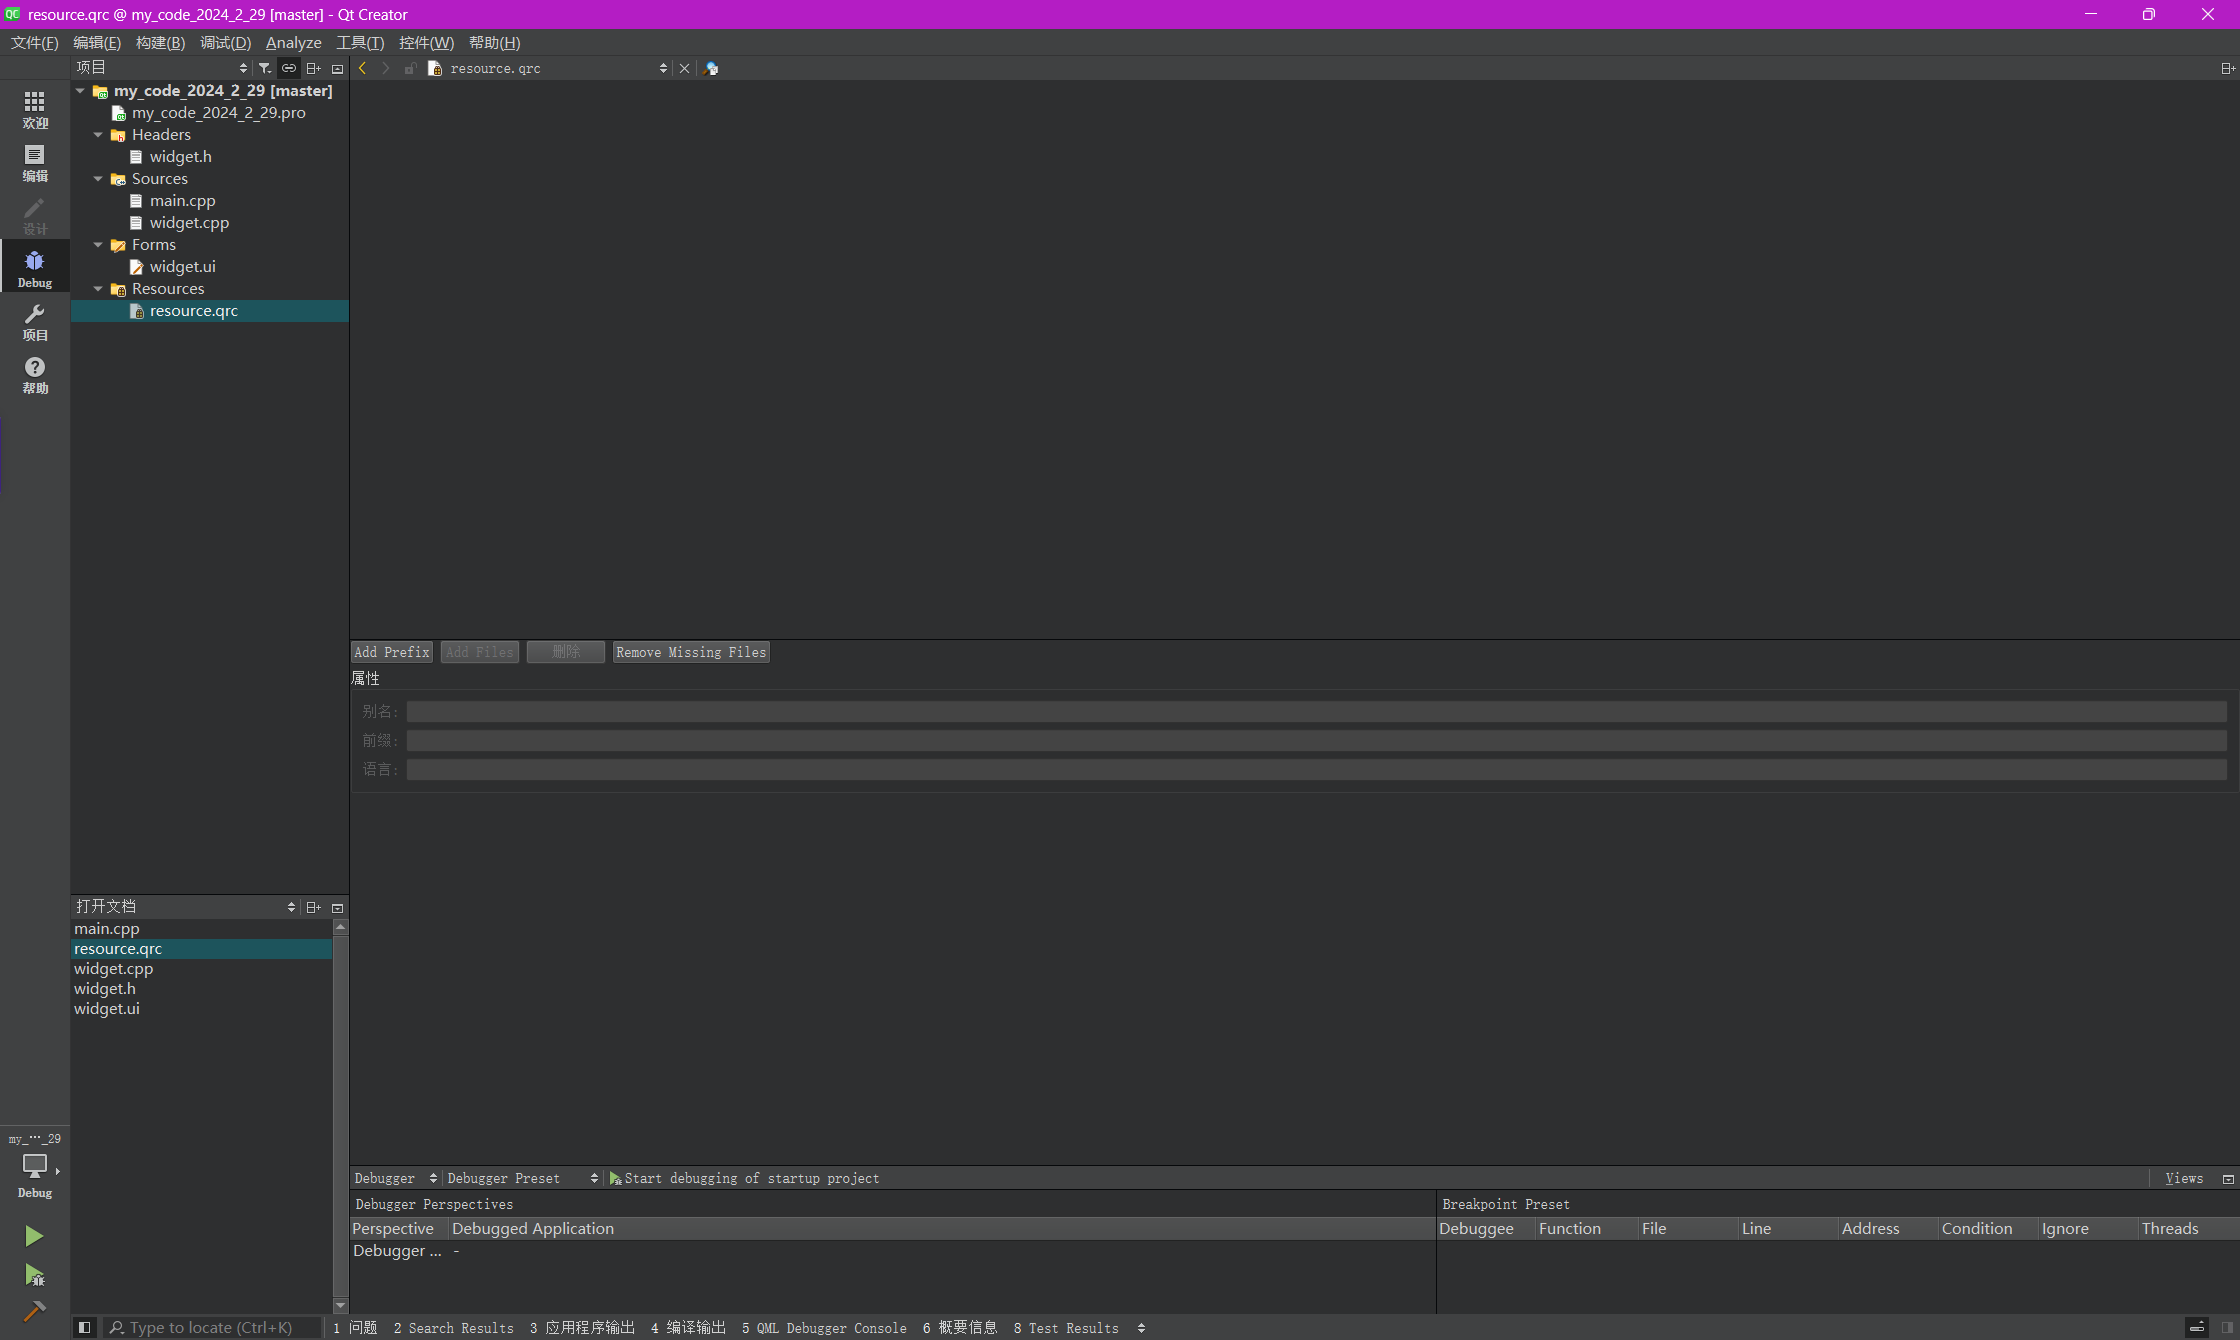Open the Help mode icon
This screenshot has height=1340, width=2240.
(x=35, y=375)
